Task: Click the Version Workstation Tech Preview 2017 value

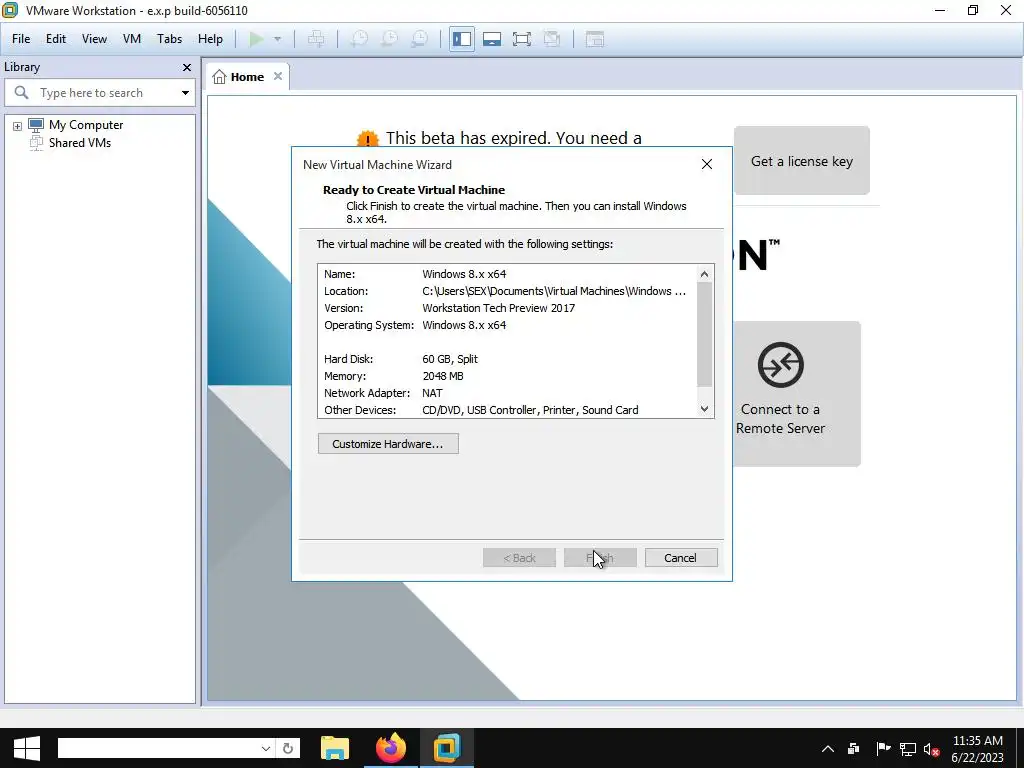Action: (498, 308)
